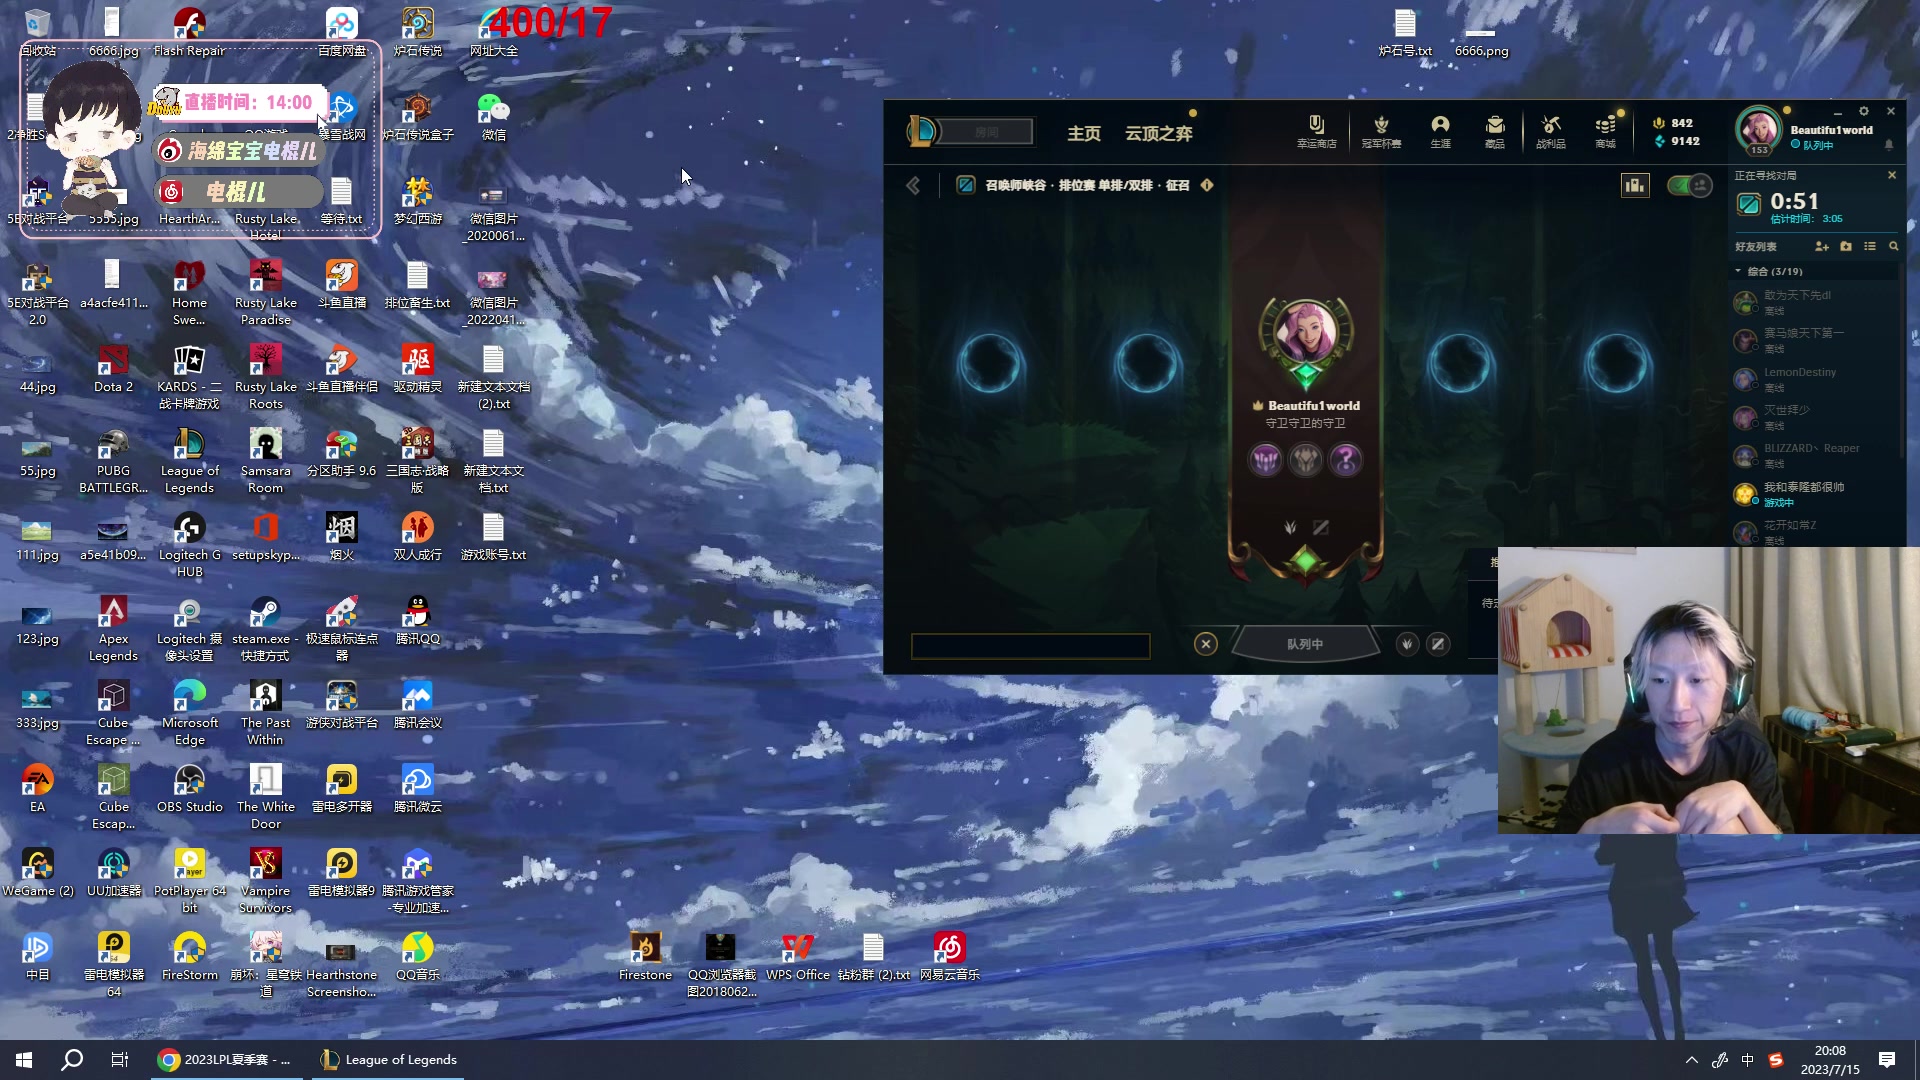Open the 冠军杯赛 Clash icon
The height and width of the screenshot is (1080, 1920).
point(1381,131)
